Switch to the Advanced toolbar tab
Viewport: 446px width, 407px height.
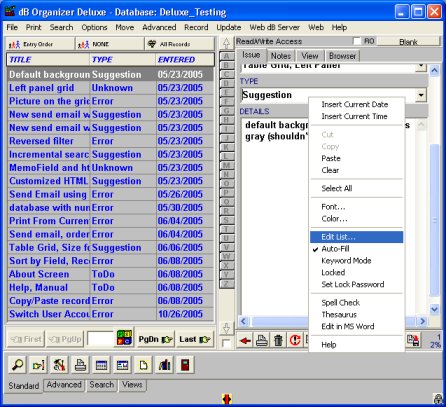(64, 385)
